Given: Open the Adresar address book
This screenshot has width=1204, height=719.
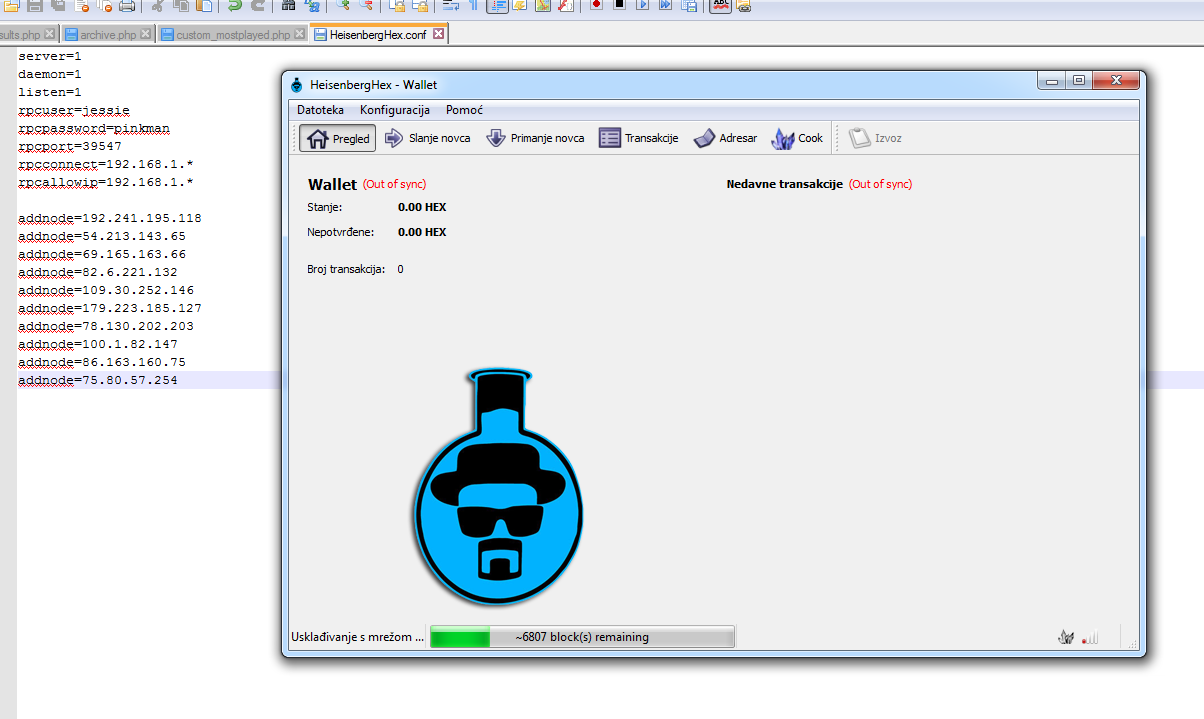Looking at the screenshot, I should [x=725, y=138].
